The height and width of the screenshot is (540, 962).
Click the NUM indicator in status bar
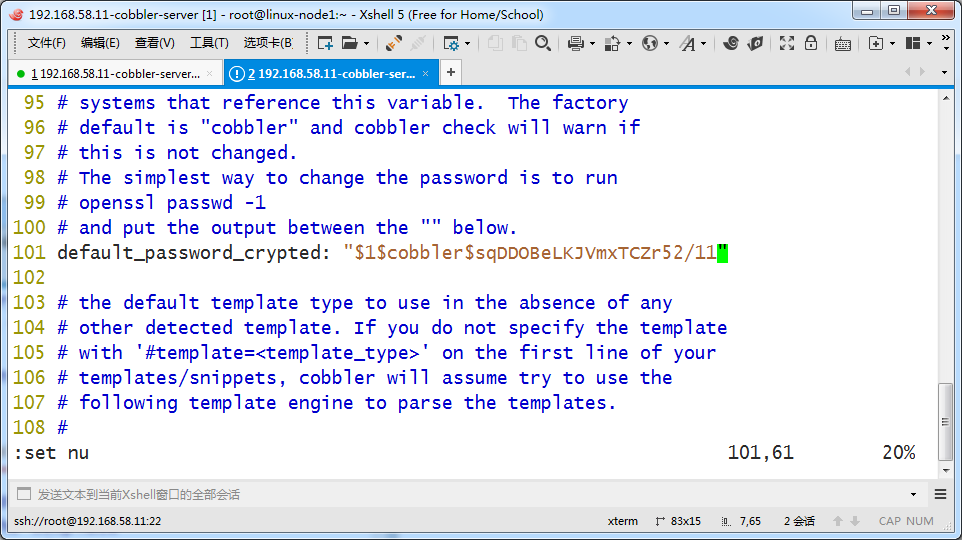pyautogui.click(x=920, y=521)
